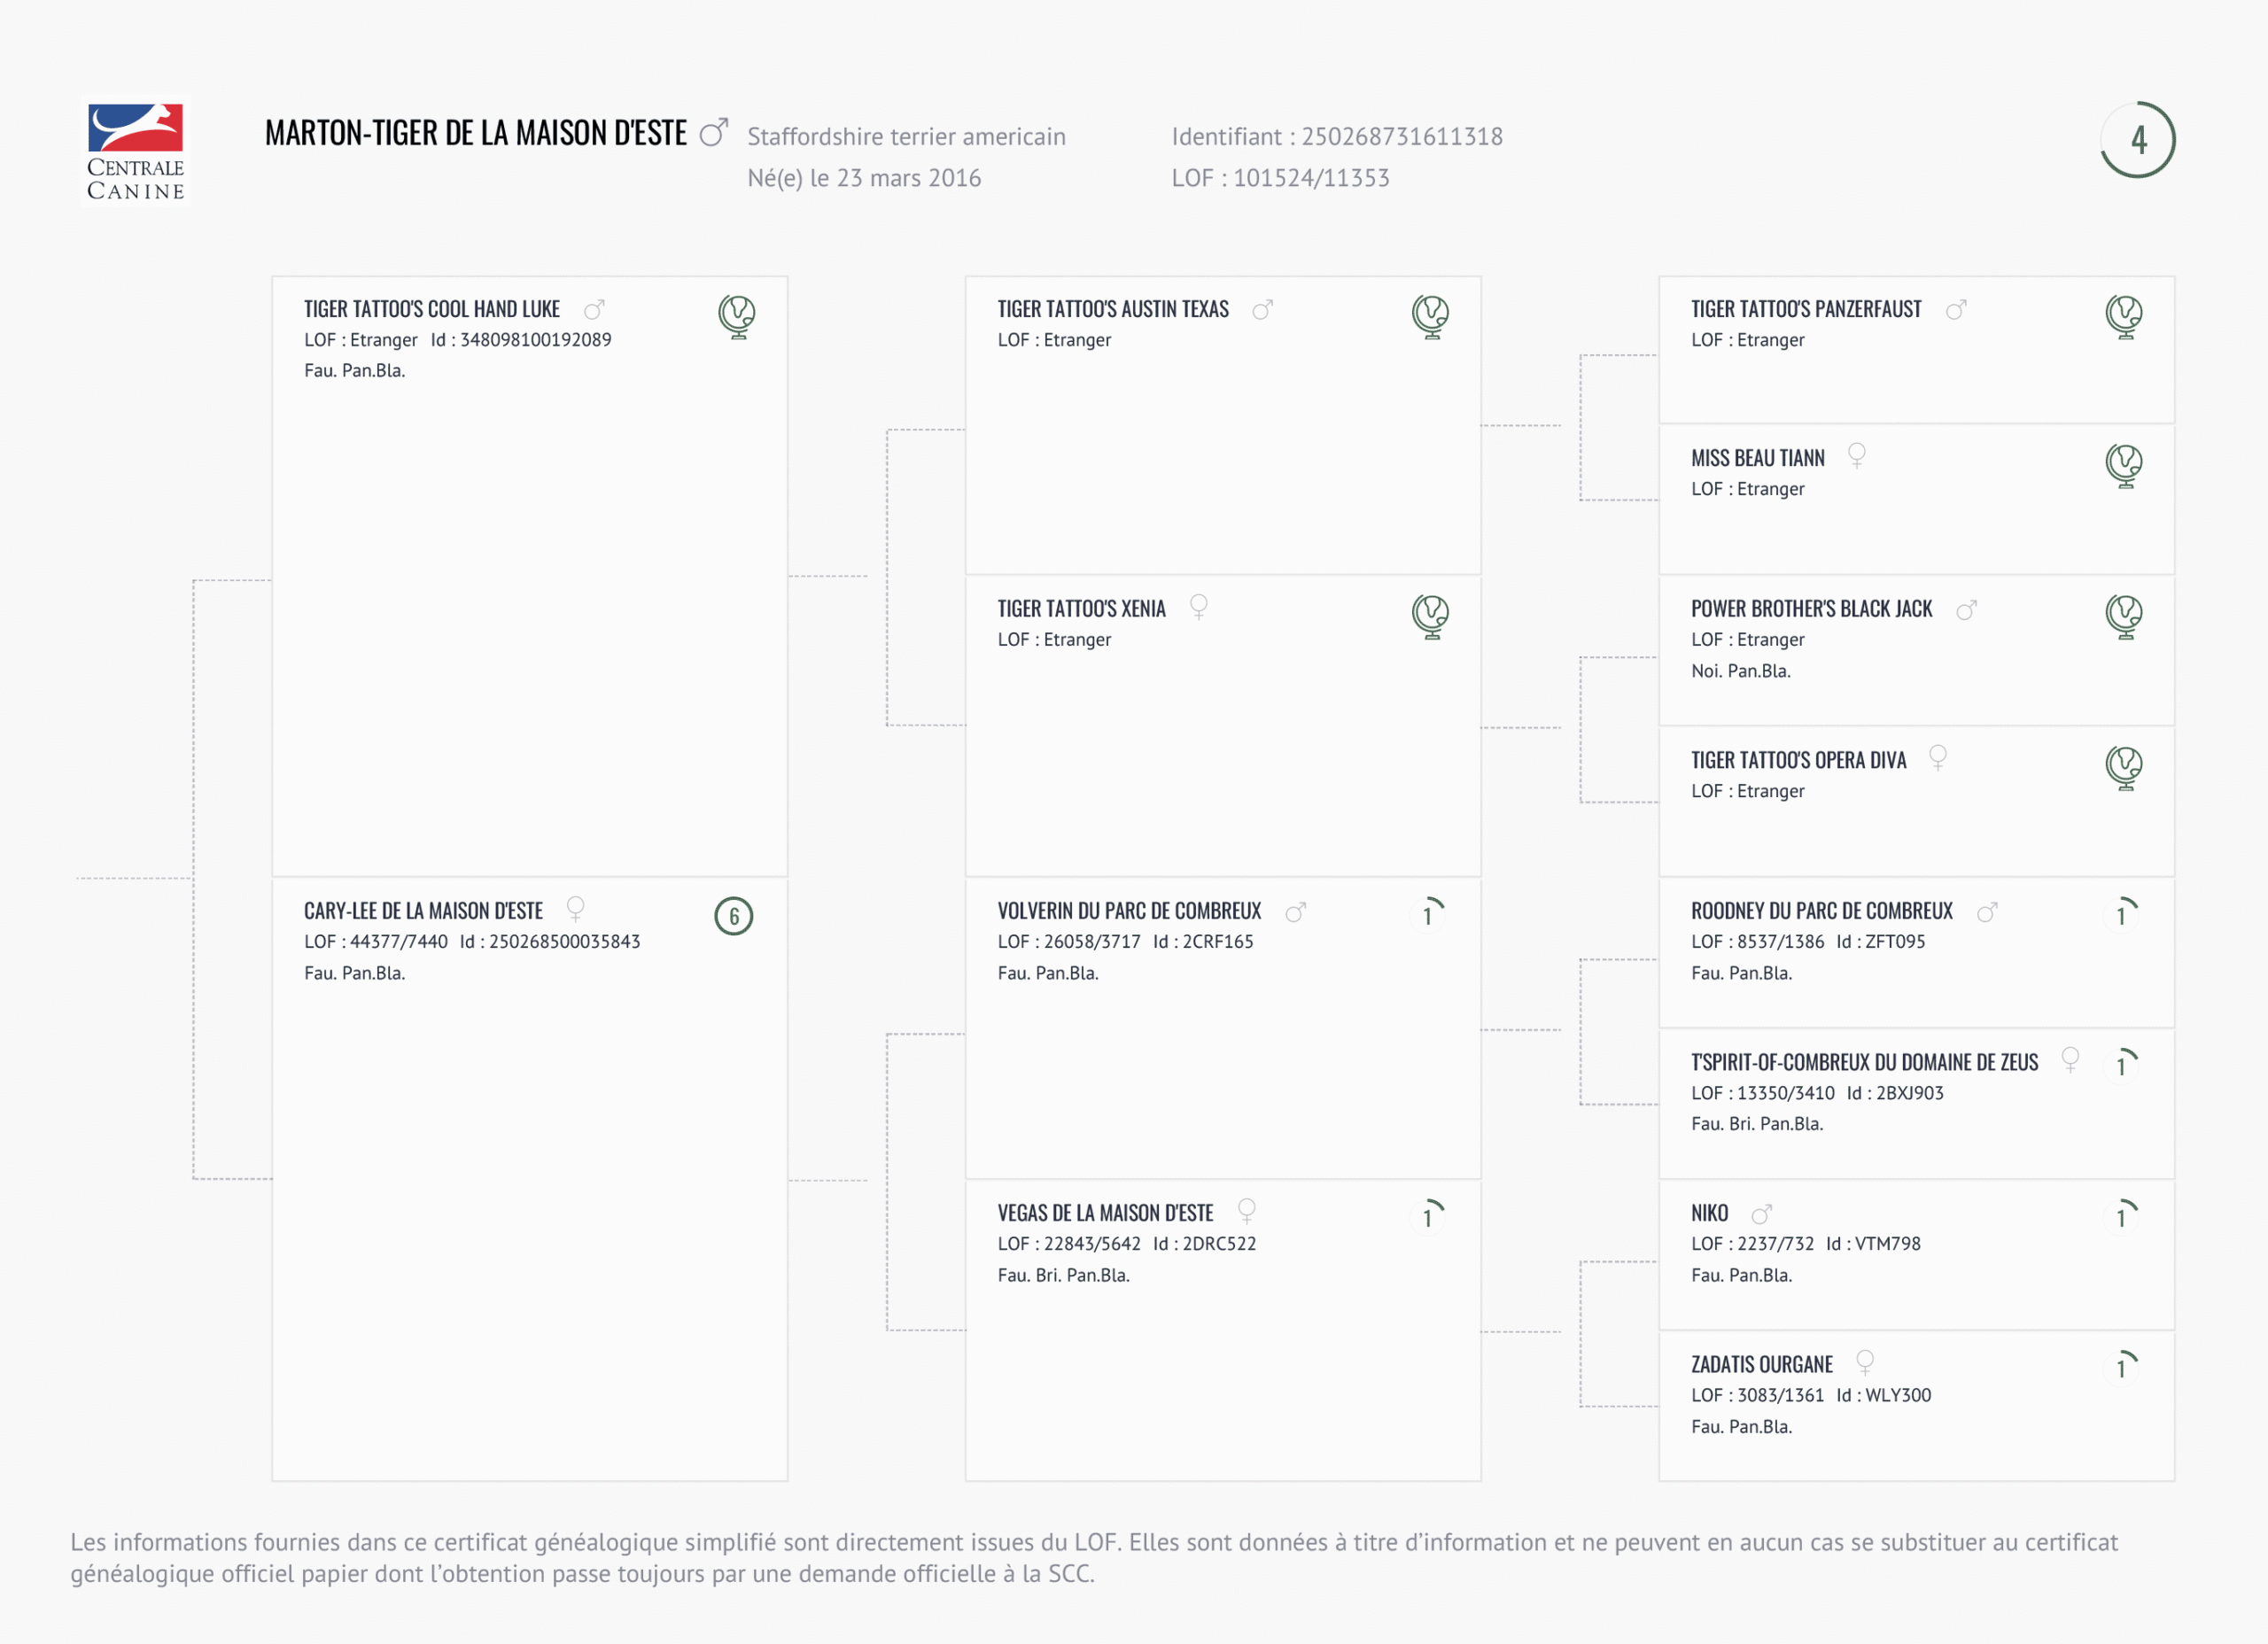Screen dimensions: 2268x1644
Task: Click the male symbol beside Marton-Tiger title
Action: (713, 133)
